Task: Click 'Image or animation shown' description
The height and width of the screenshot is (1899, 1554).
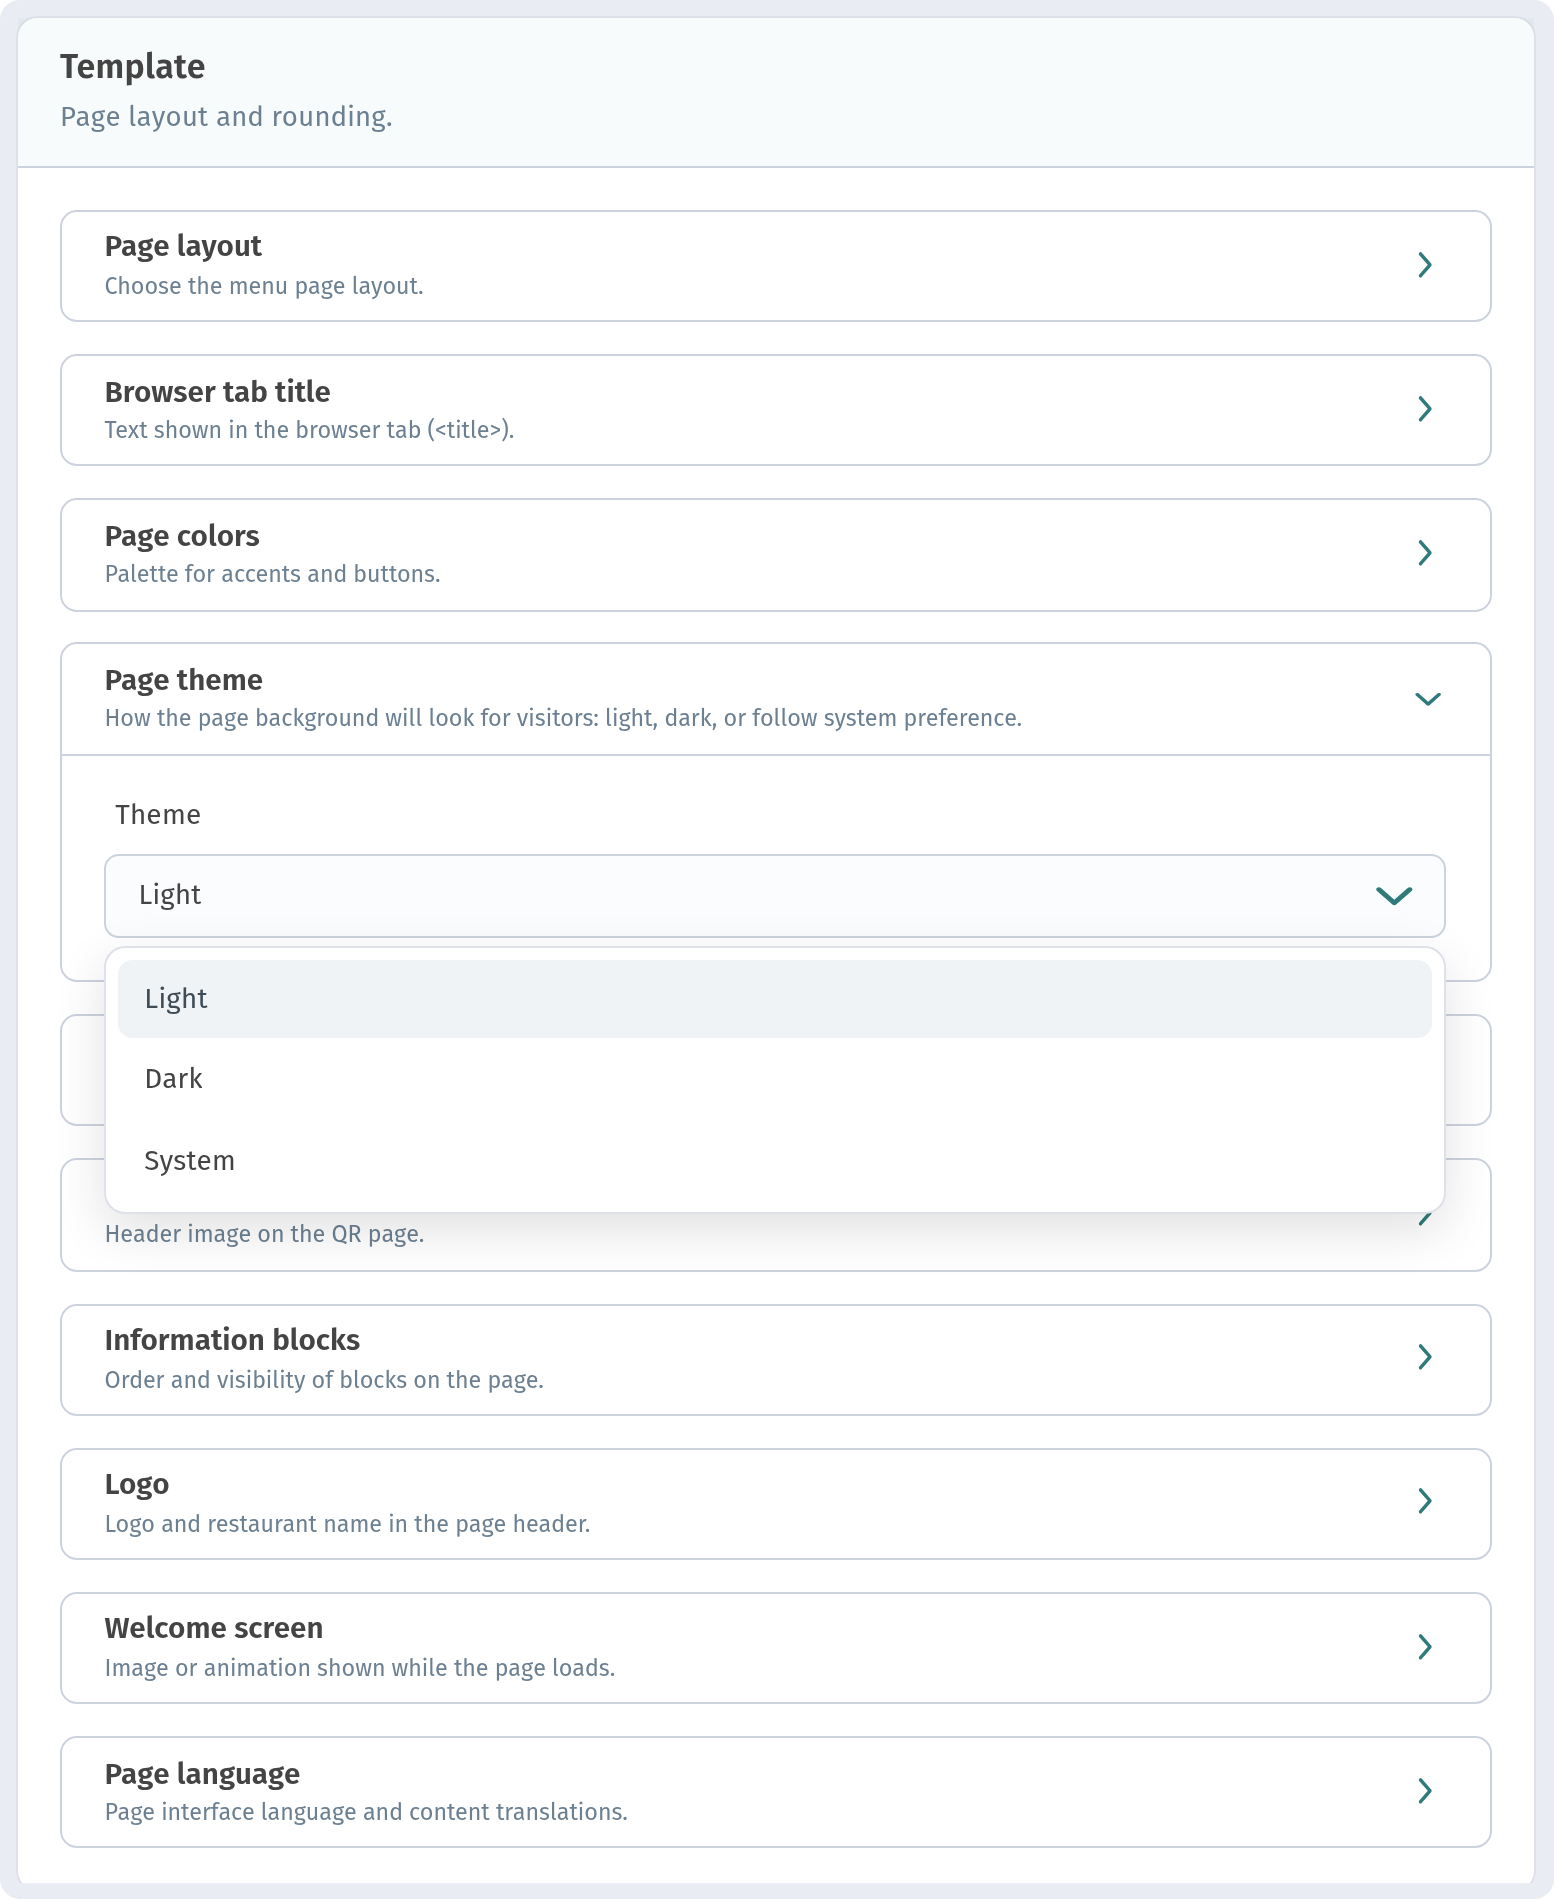Action: pyautogui.click(x=360, y=1668)
